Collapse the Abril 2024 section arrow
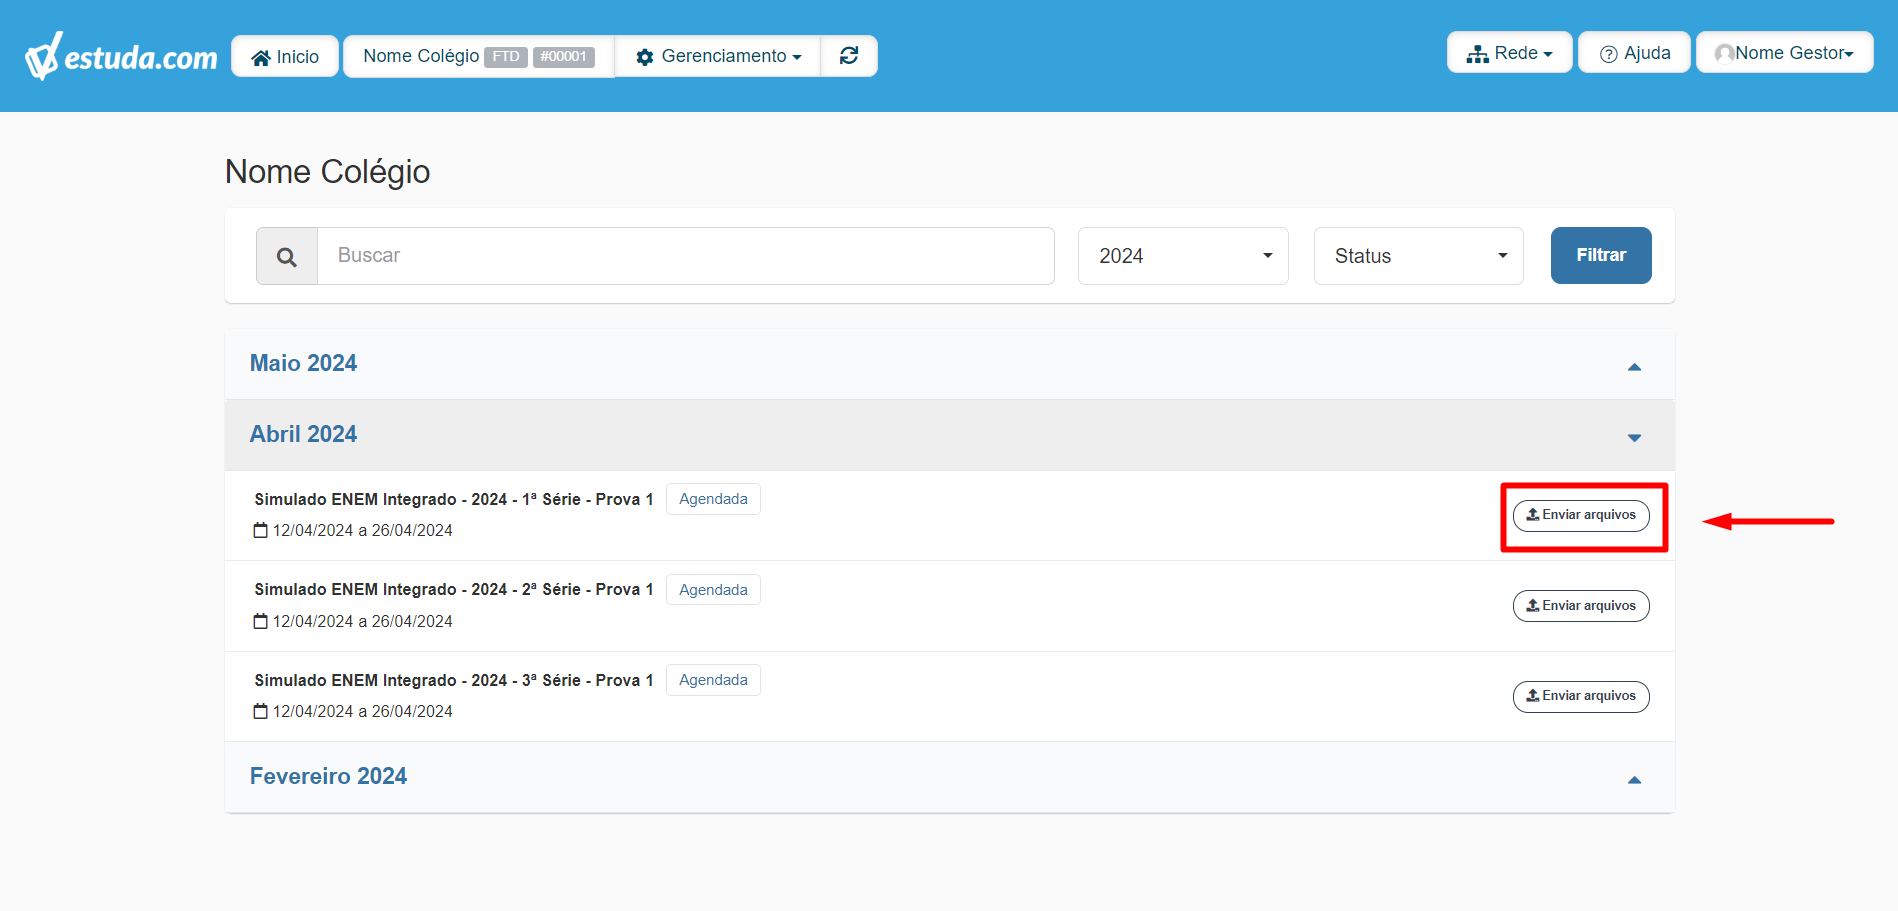 (x=1634, y=438)
